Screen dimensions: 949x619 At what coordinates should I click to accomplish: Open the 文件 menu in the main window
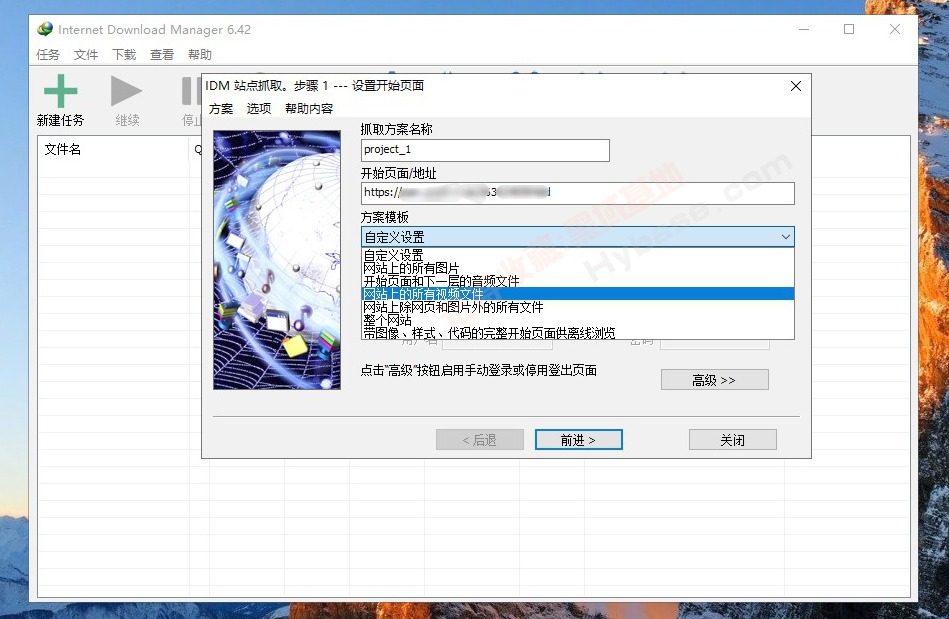coord(86,54)
